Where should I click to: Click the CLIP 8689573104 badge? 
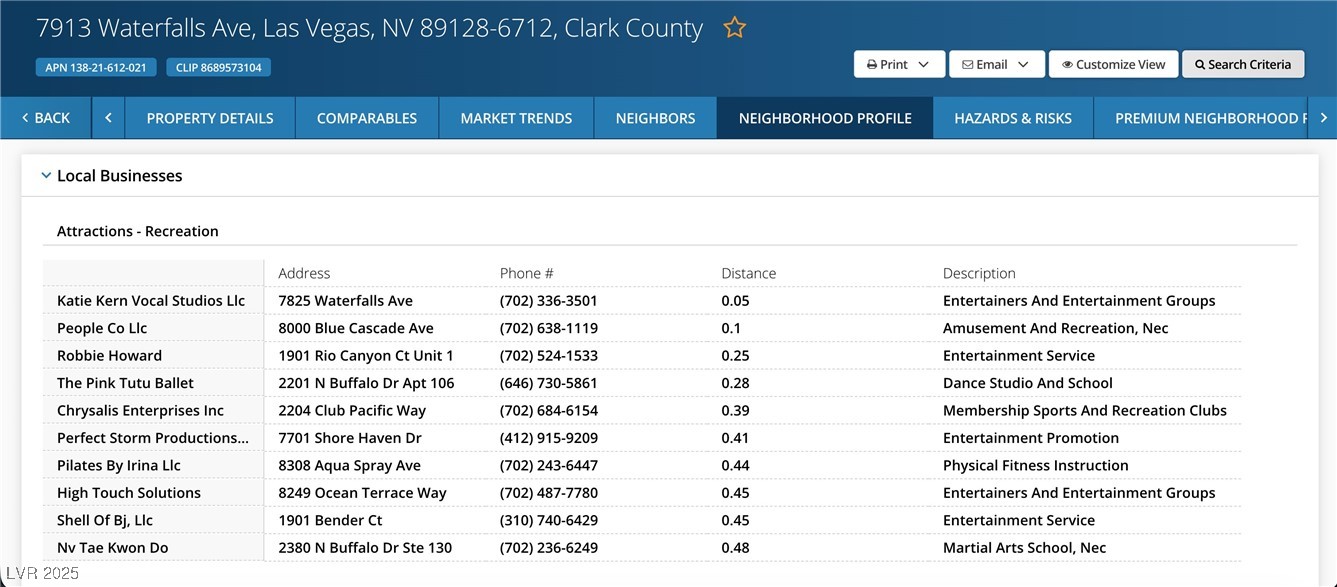point(218,68)
